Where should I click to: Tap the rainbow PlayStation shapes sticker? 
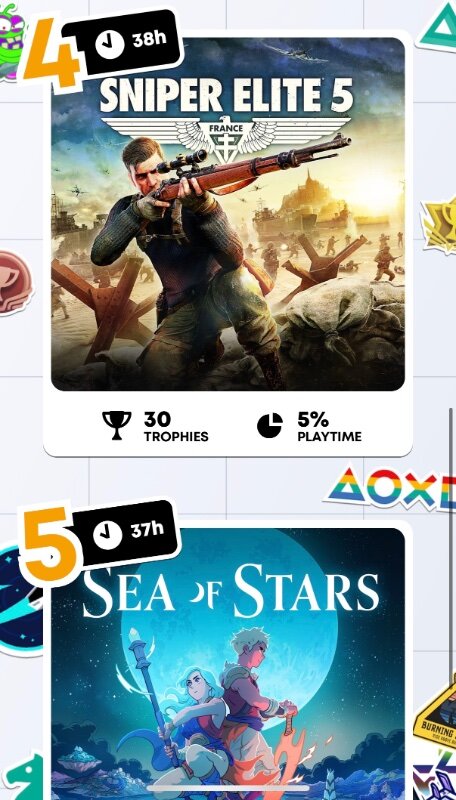[391, 488]
